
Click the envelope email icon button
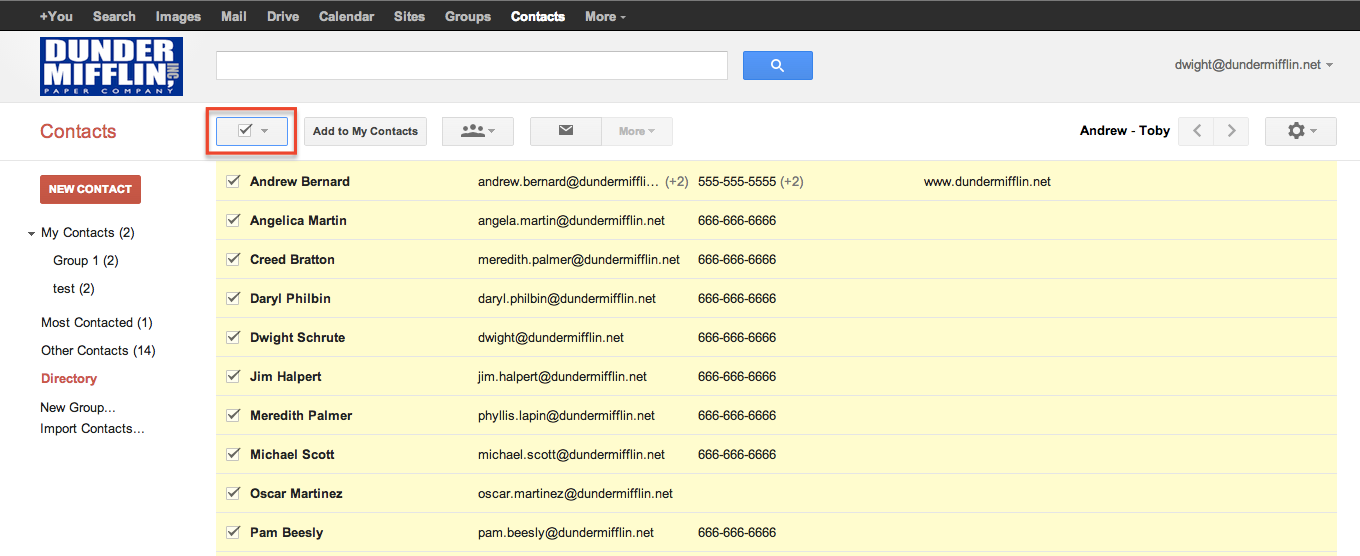click(566, 131)
